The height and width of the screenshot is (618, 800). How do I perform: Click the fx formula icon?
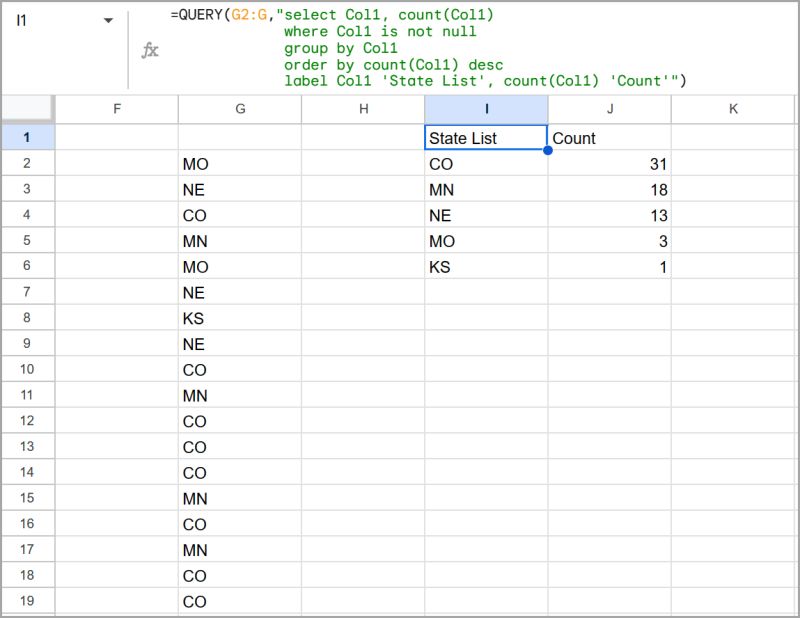(150, 51)
